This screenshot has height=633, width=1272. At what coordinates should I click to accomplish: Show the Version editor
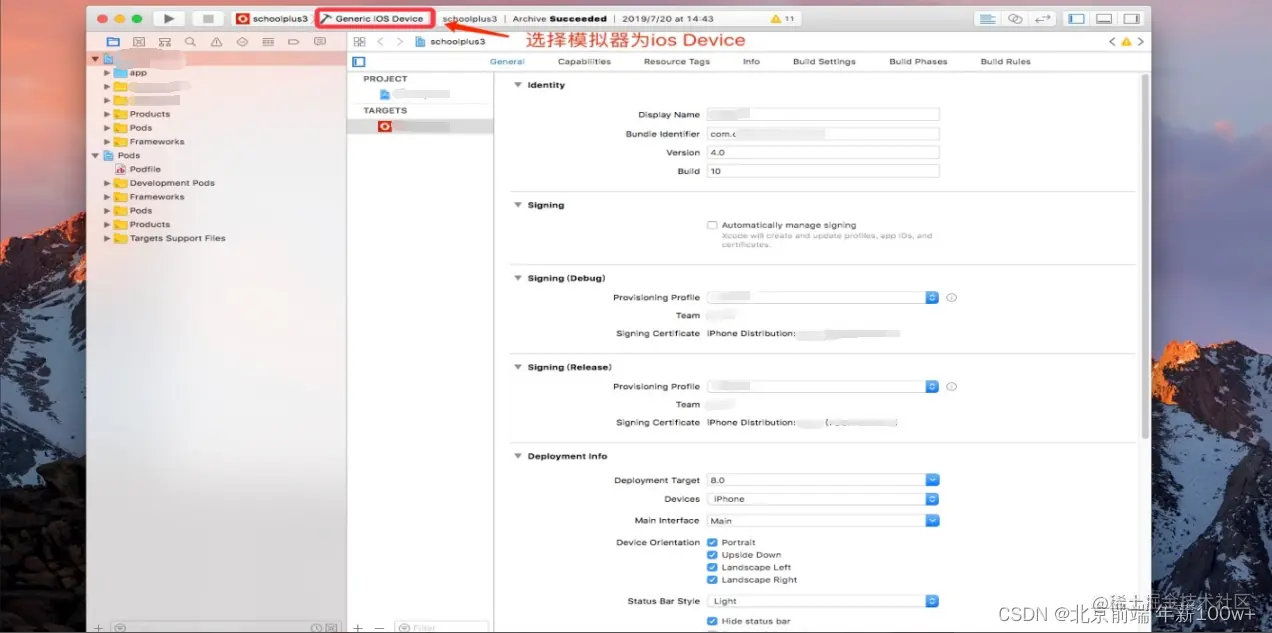(1042, 19)
